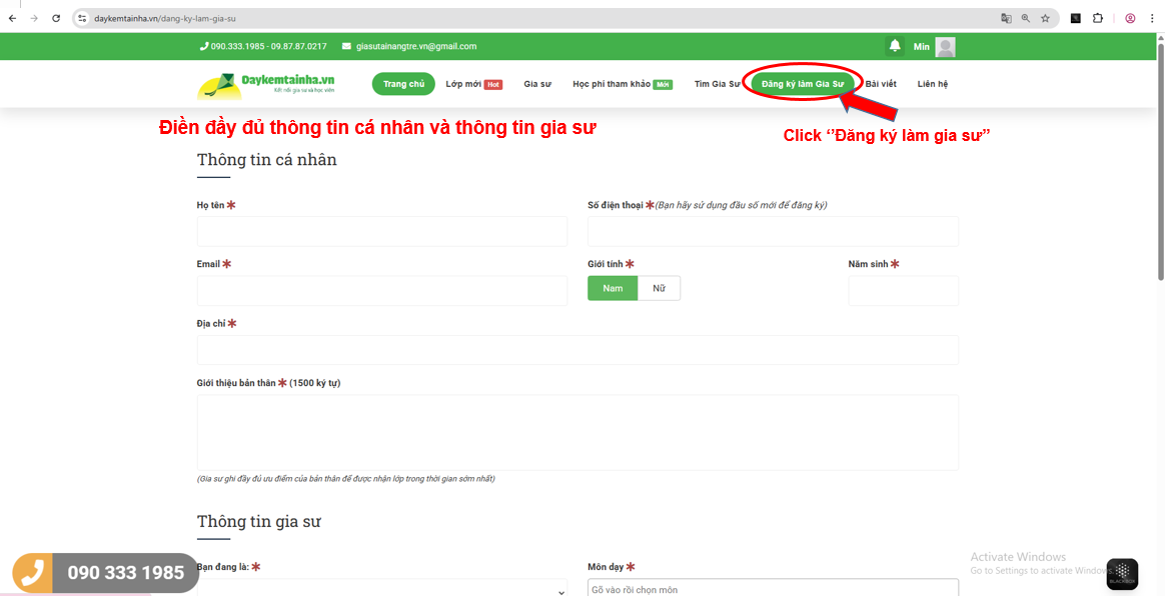Click the orange phone call icon
The height and width of the screenshot is (596, 1166).
pos(32,572)
